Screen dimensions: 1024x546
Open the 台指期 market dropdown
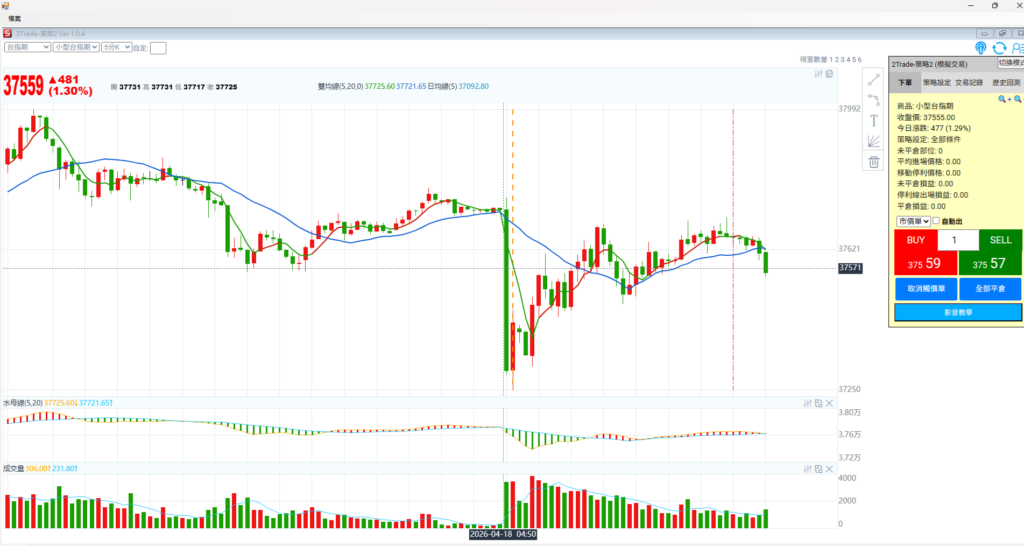pos(27,47)
